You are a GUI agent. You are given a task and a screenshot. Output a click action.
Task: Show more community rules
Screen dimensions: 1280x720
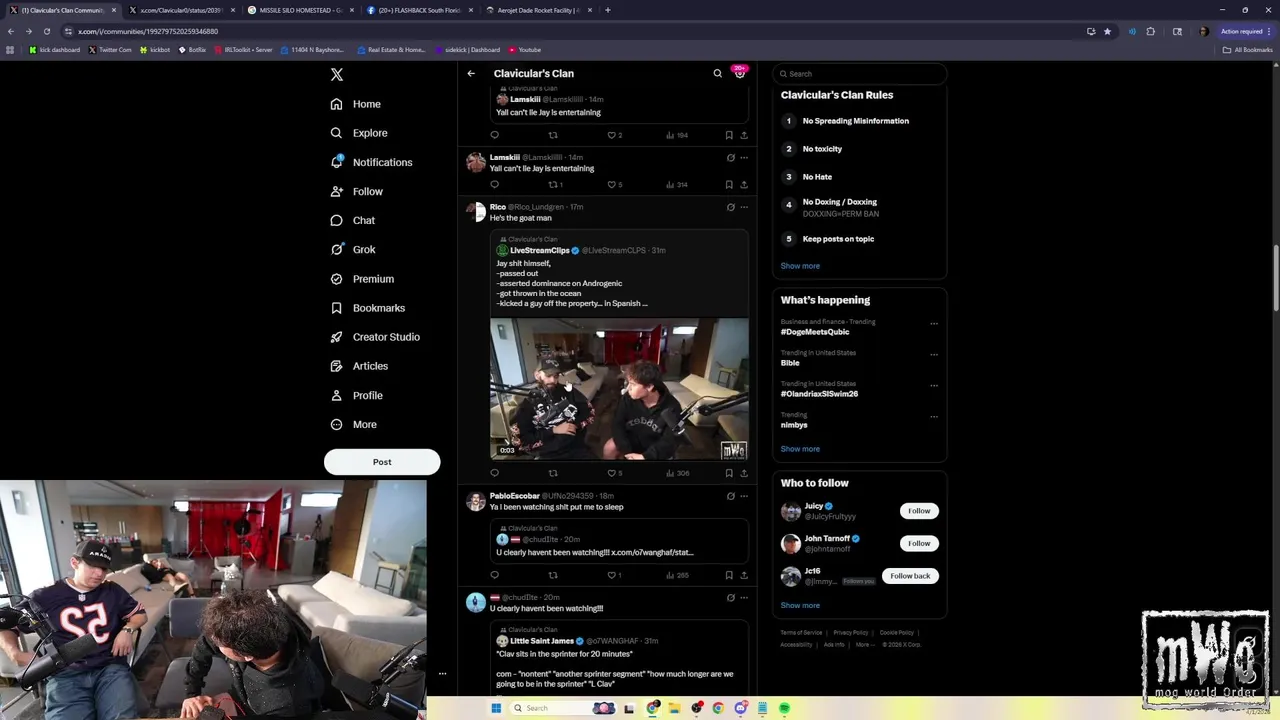point(800,266)
